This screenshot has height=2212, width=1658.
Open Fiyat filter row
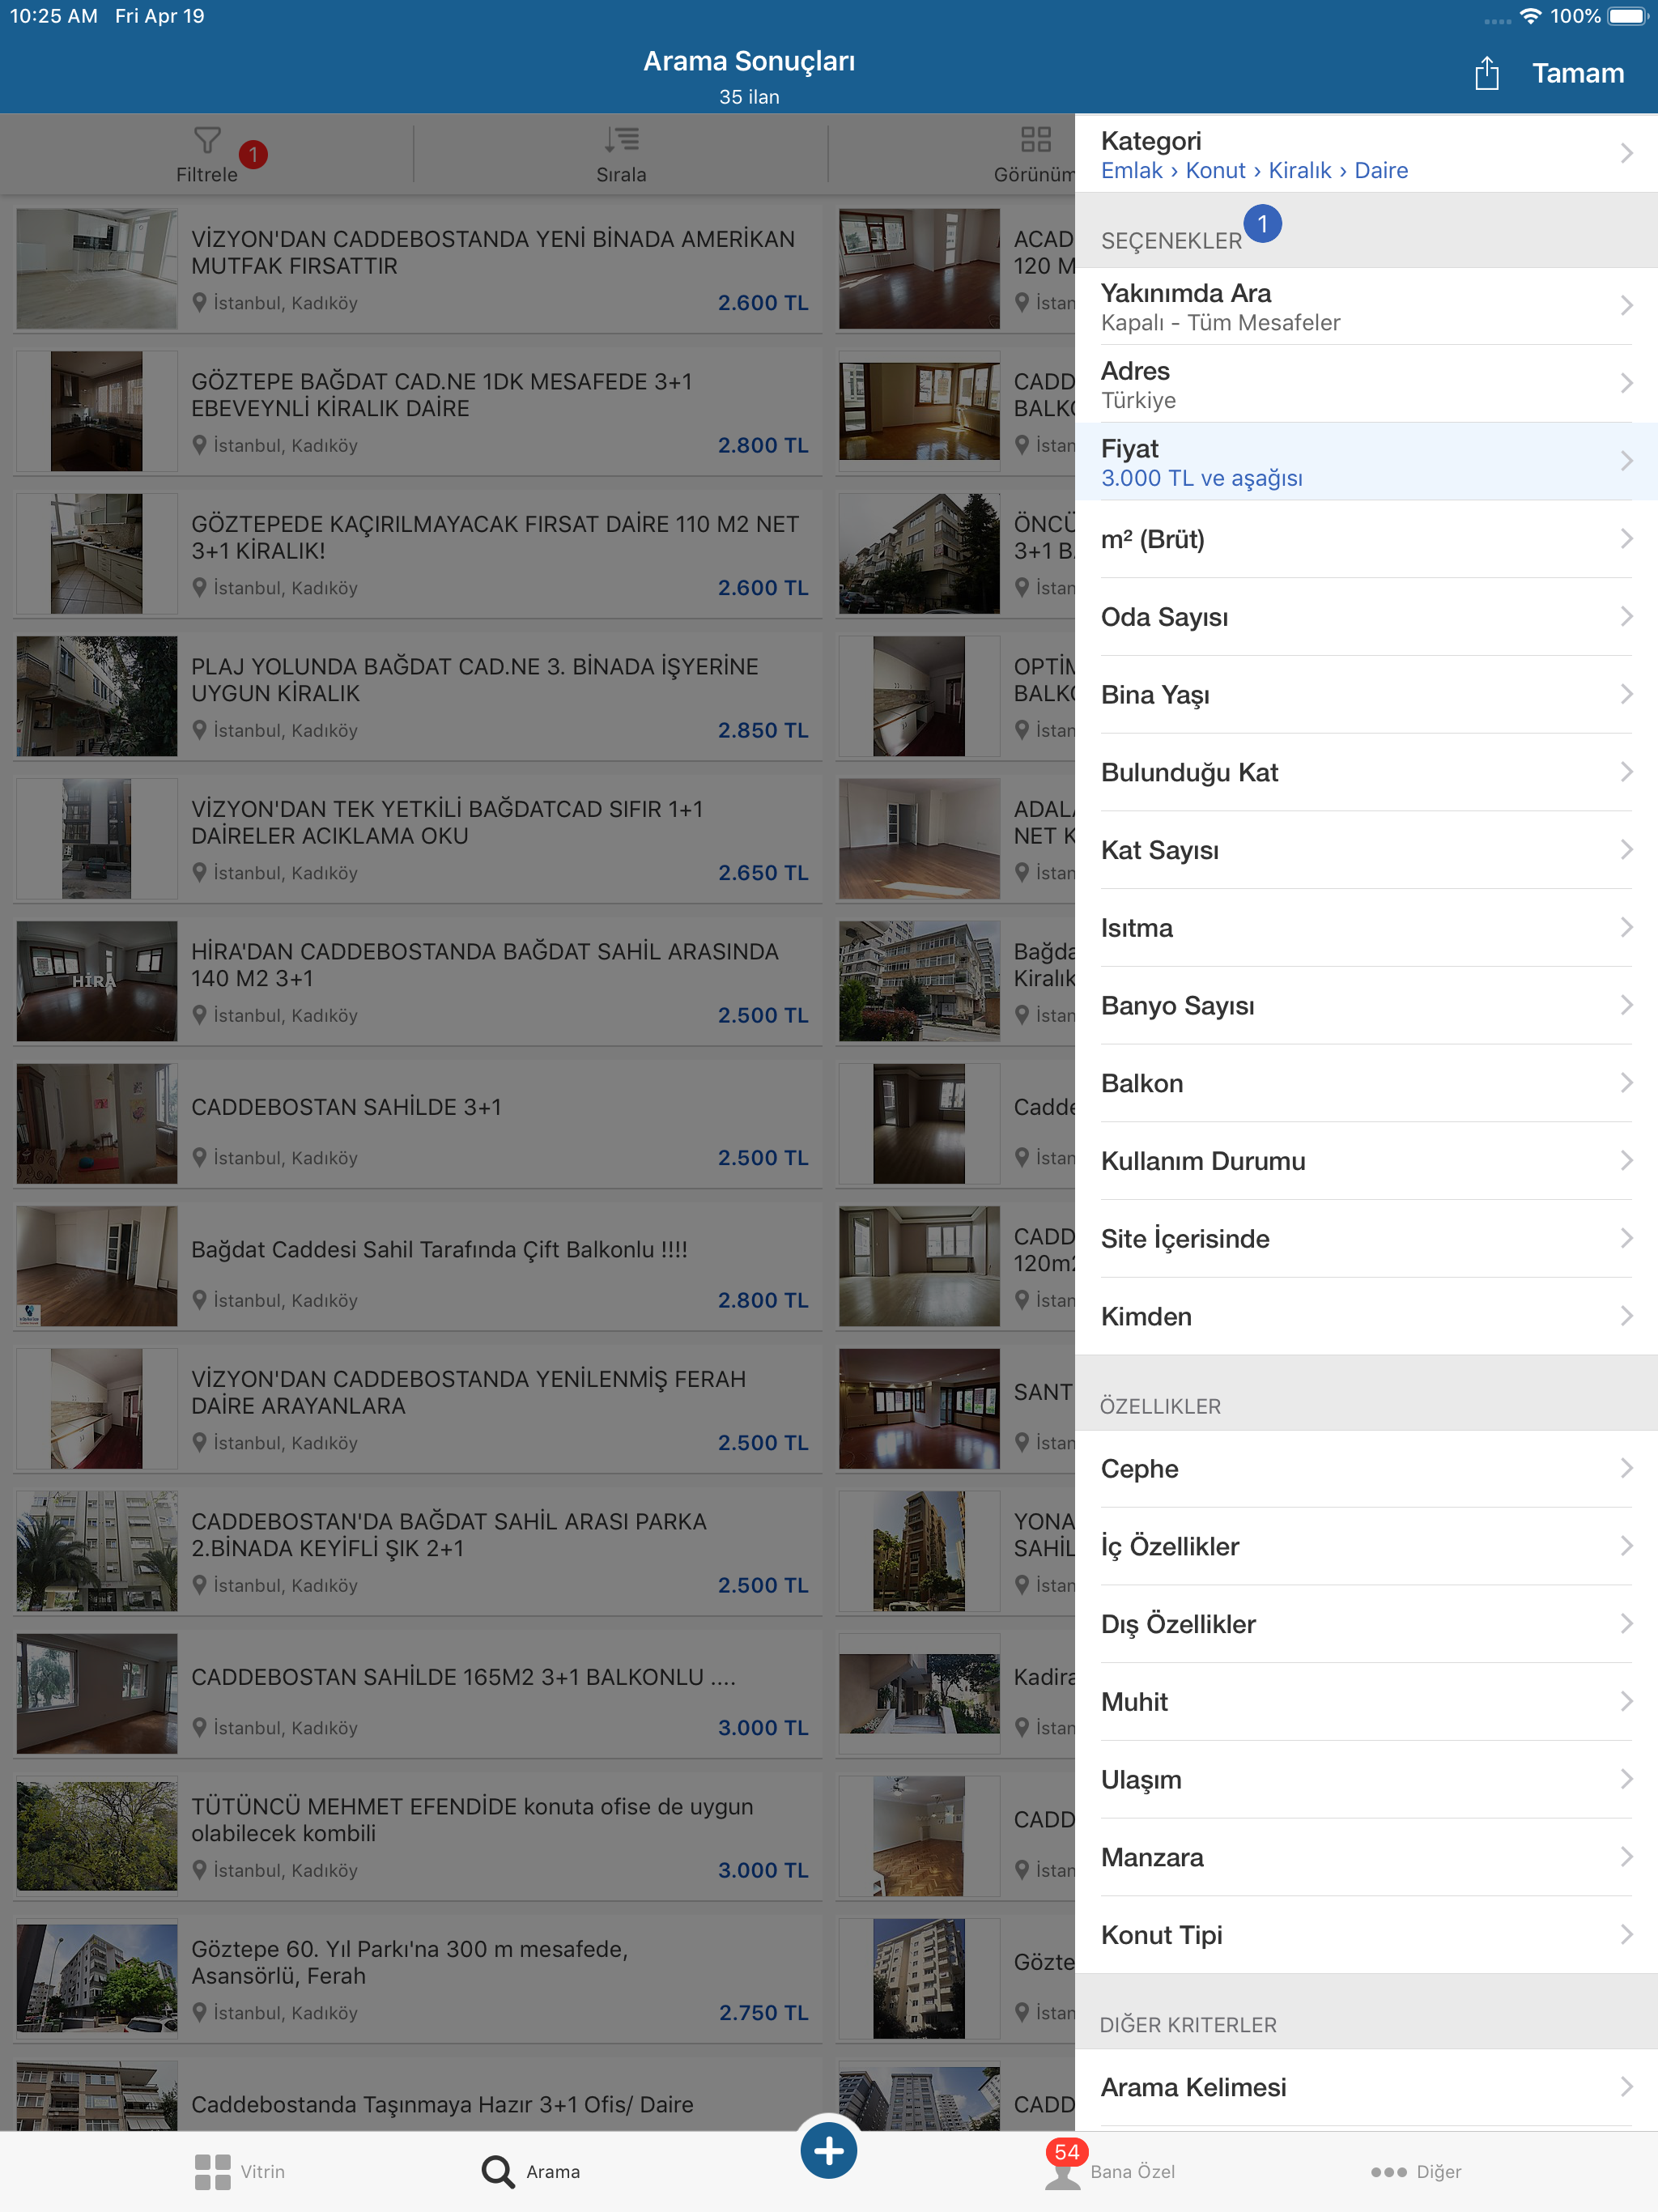click(x=1366, y=462)
